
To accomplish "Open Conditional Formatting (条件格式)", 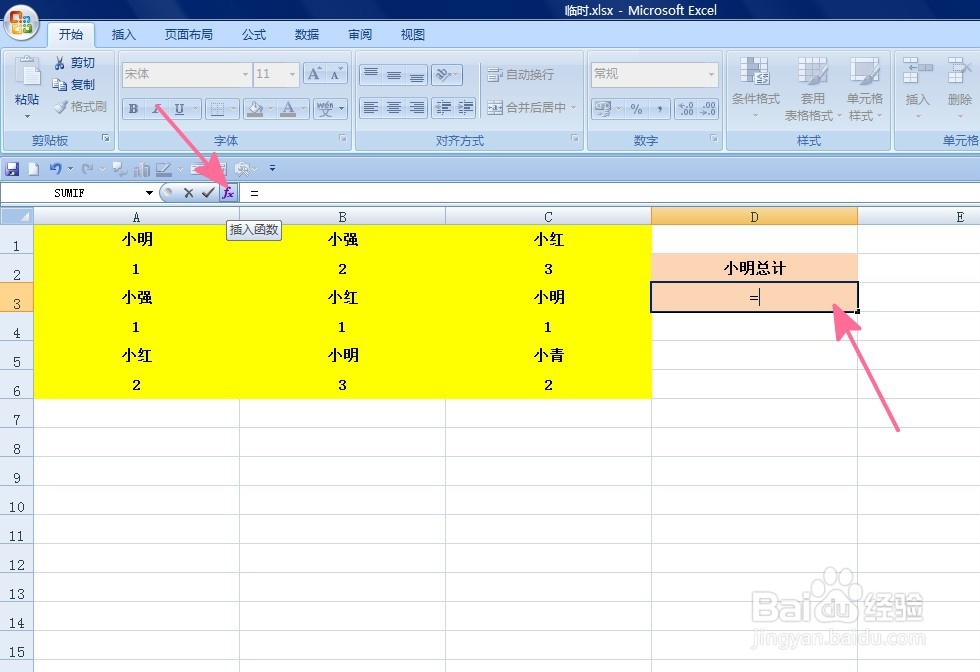I will click(x=756, y=87).
